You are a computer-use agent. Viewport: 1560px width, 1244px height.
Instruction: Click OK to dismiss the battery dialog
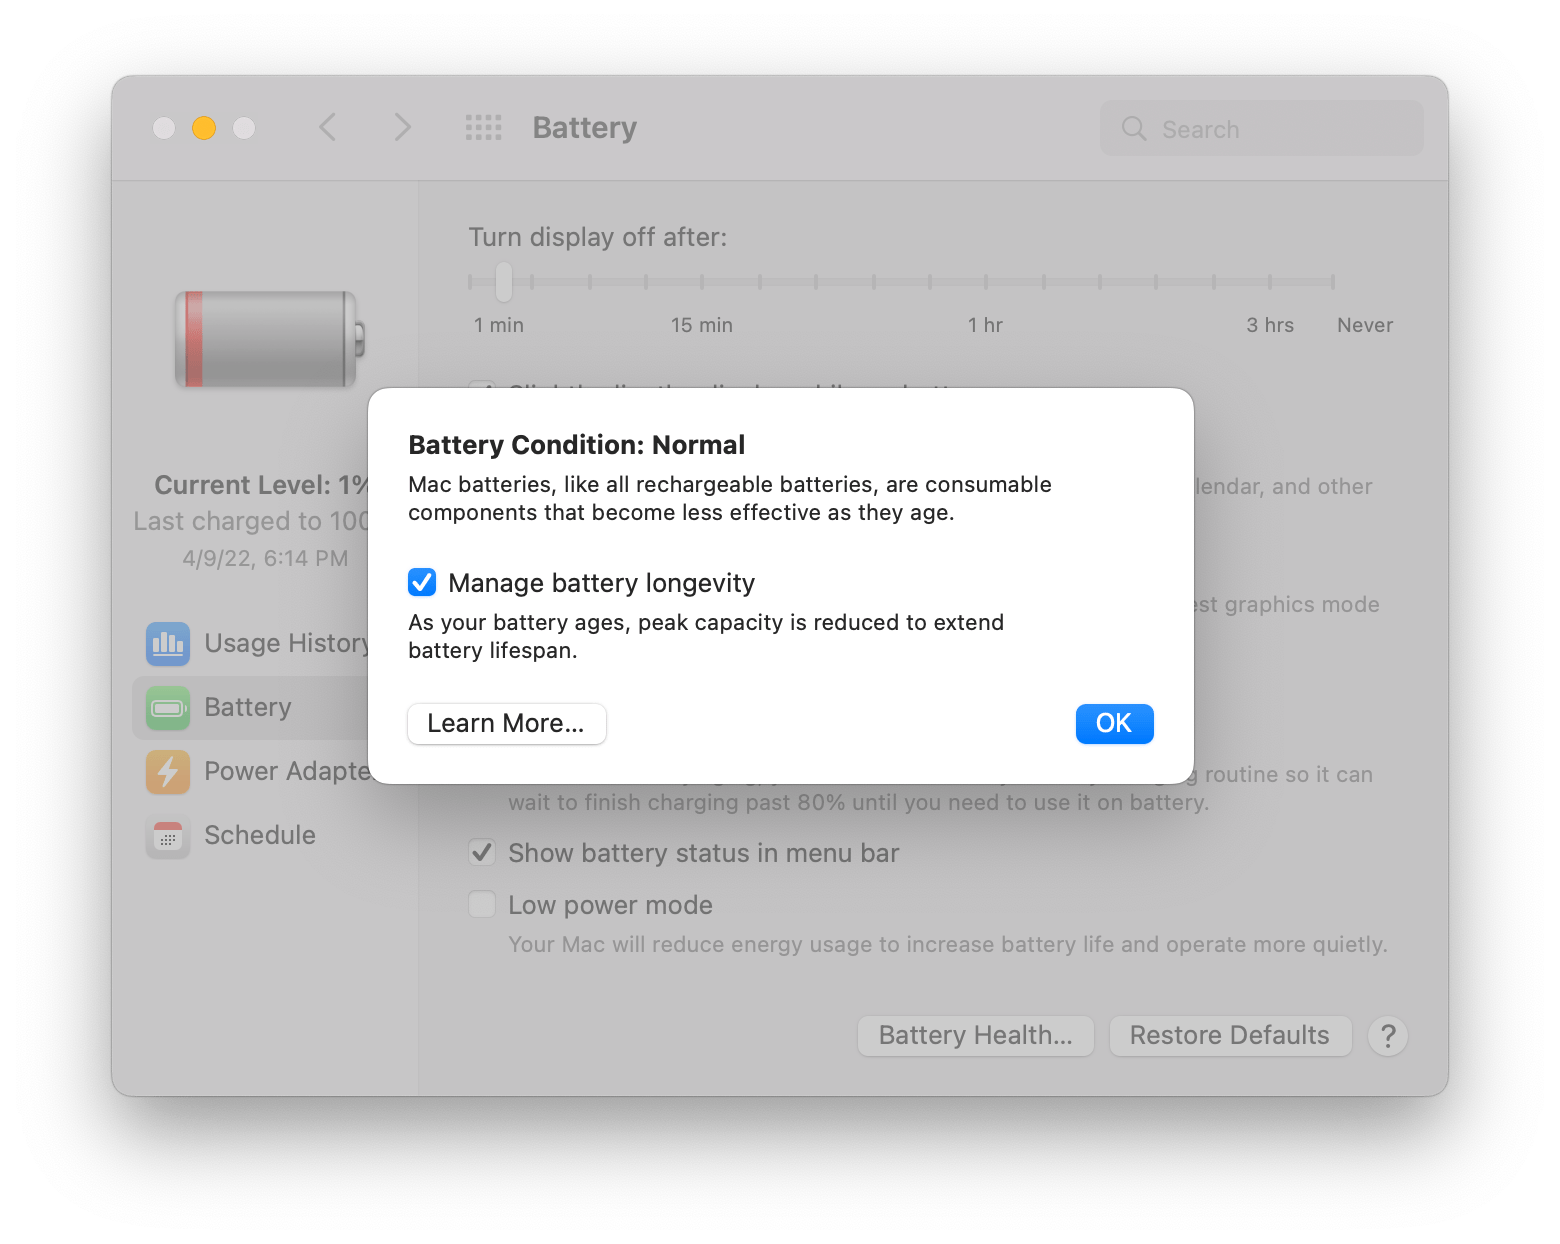pos(1113,724)
